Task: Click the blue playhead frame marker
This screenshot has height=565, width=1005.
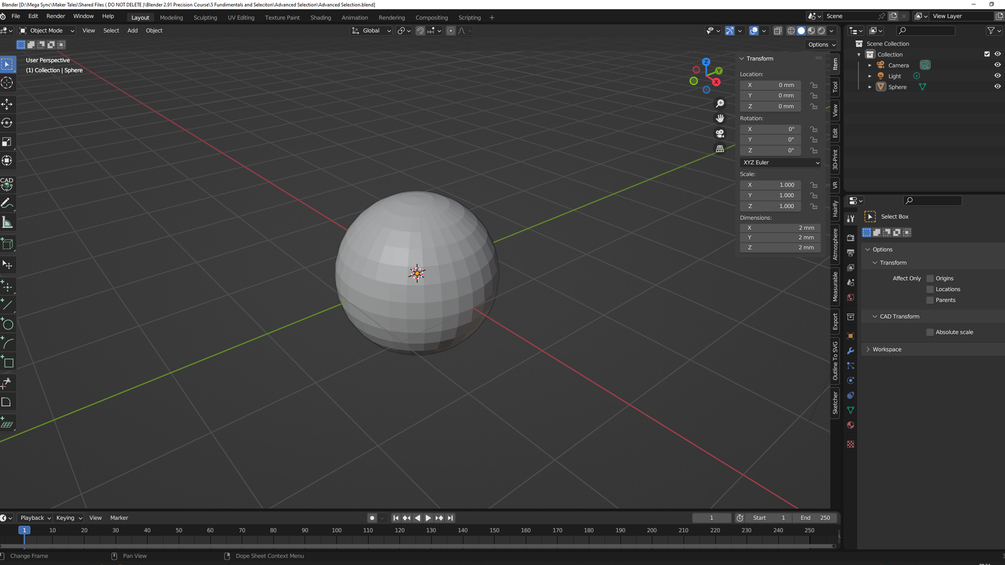Action: point(24,530)
